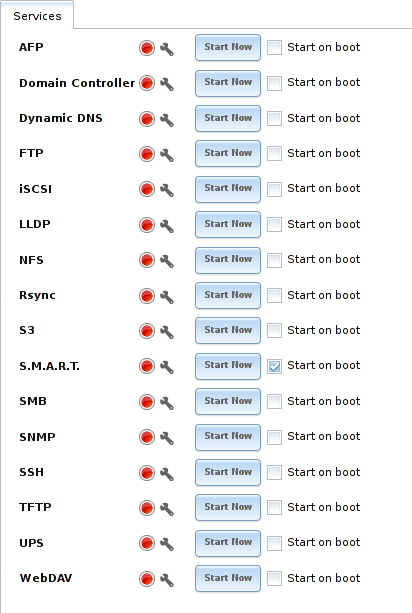Check Start on boot for NFS
Viewport: 412px width, 613px height.
point(274,260)
